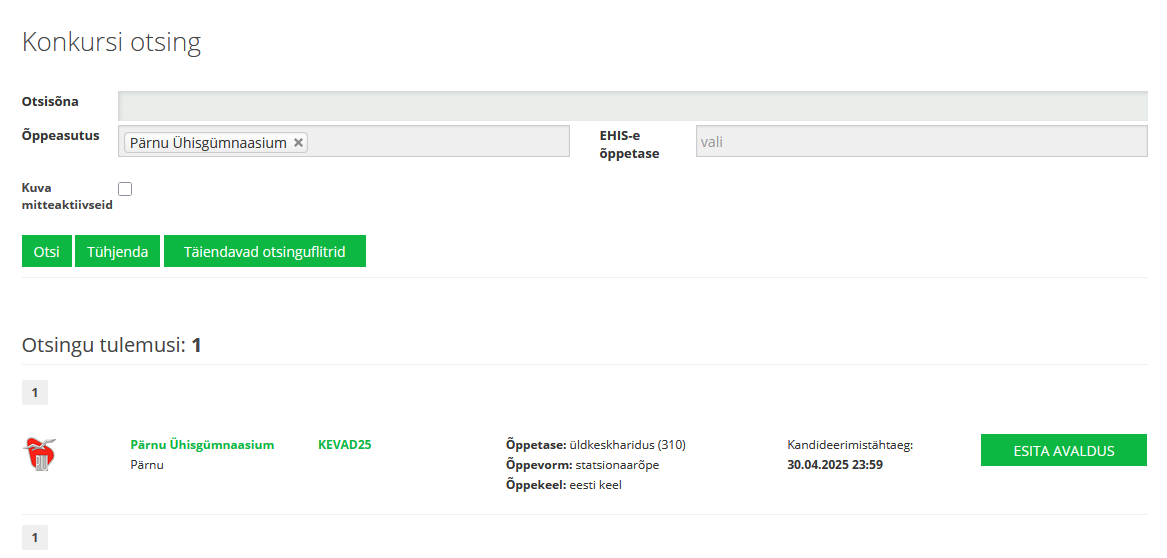Click the Õppevorm statsionaarõpe text
1167x558 pixels.
coord(582,465)
